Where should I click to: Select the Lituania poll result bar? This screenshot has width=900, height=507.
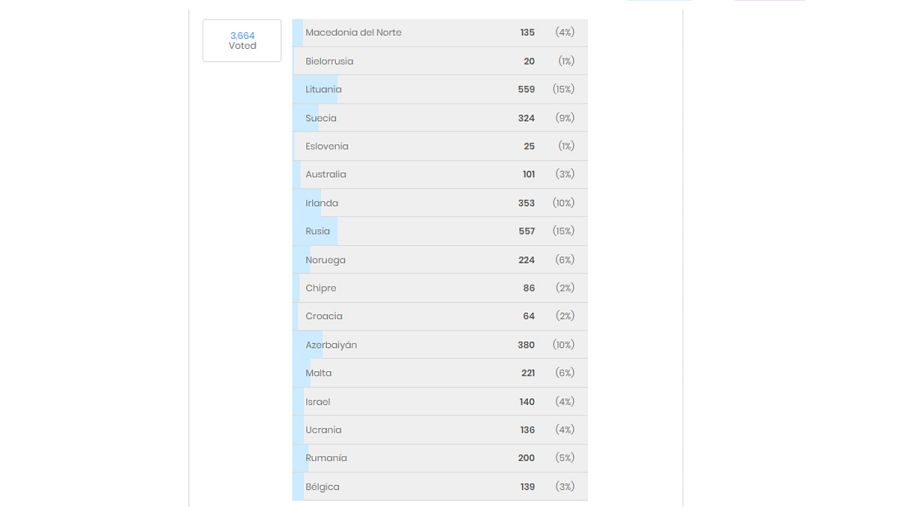click(x=440, y=90)
